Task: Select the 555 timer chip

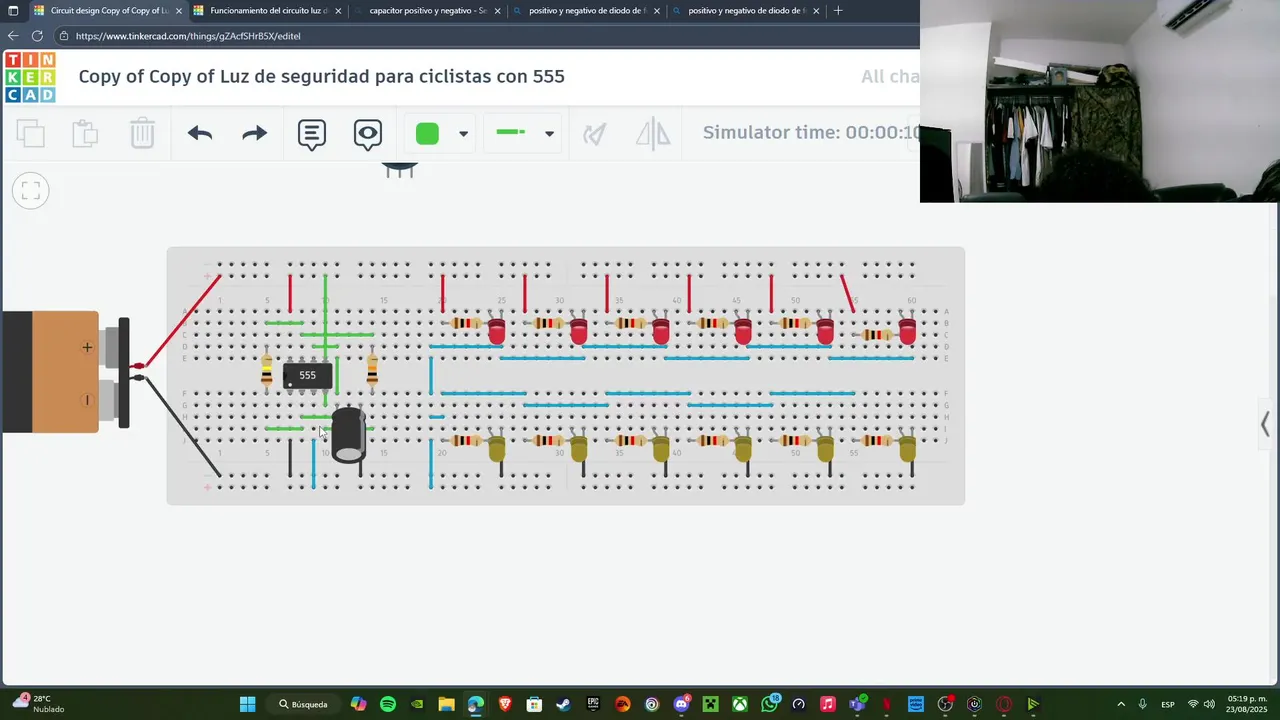Action: point(307,376)
